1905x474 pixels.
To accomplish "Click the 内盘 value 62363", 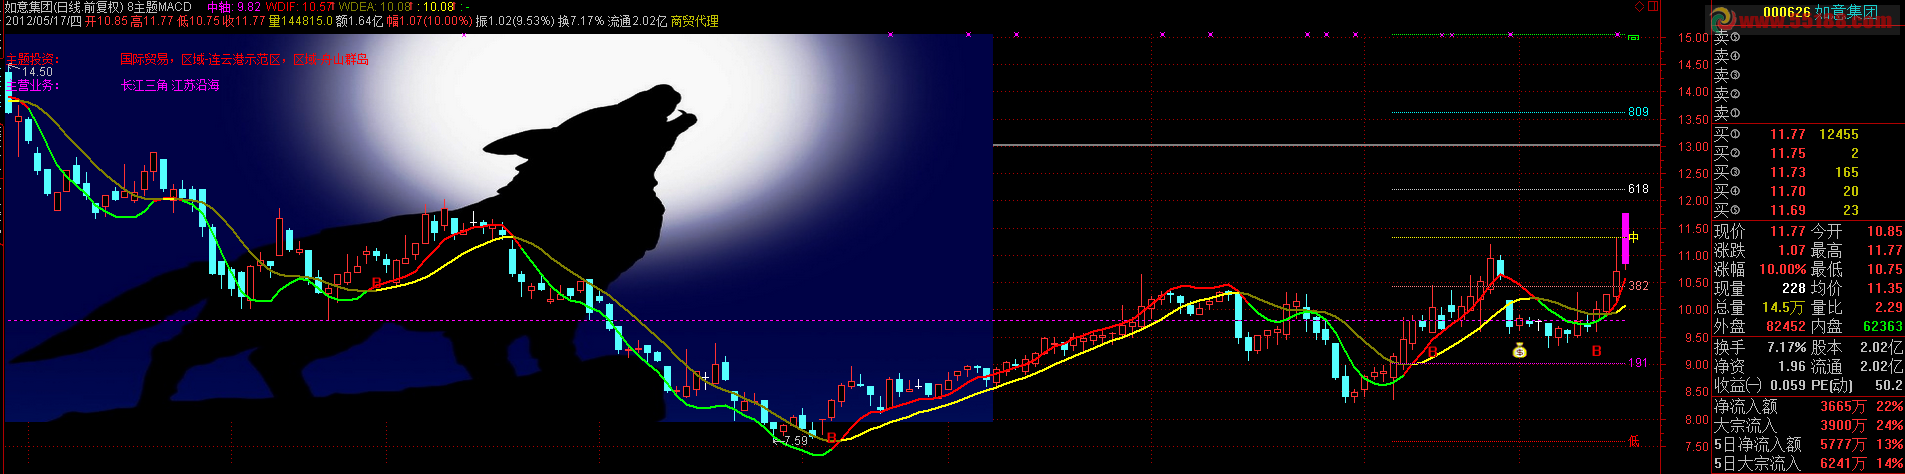I will pyautogui.click(x=1882, y=326).
